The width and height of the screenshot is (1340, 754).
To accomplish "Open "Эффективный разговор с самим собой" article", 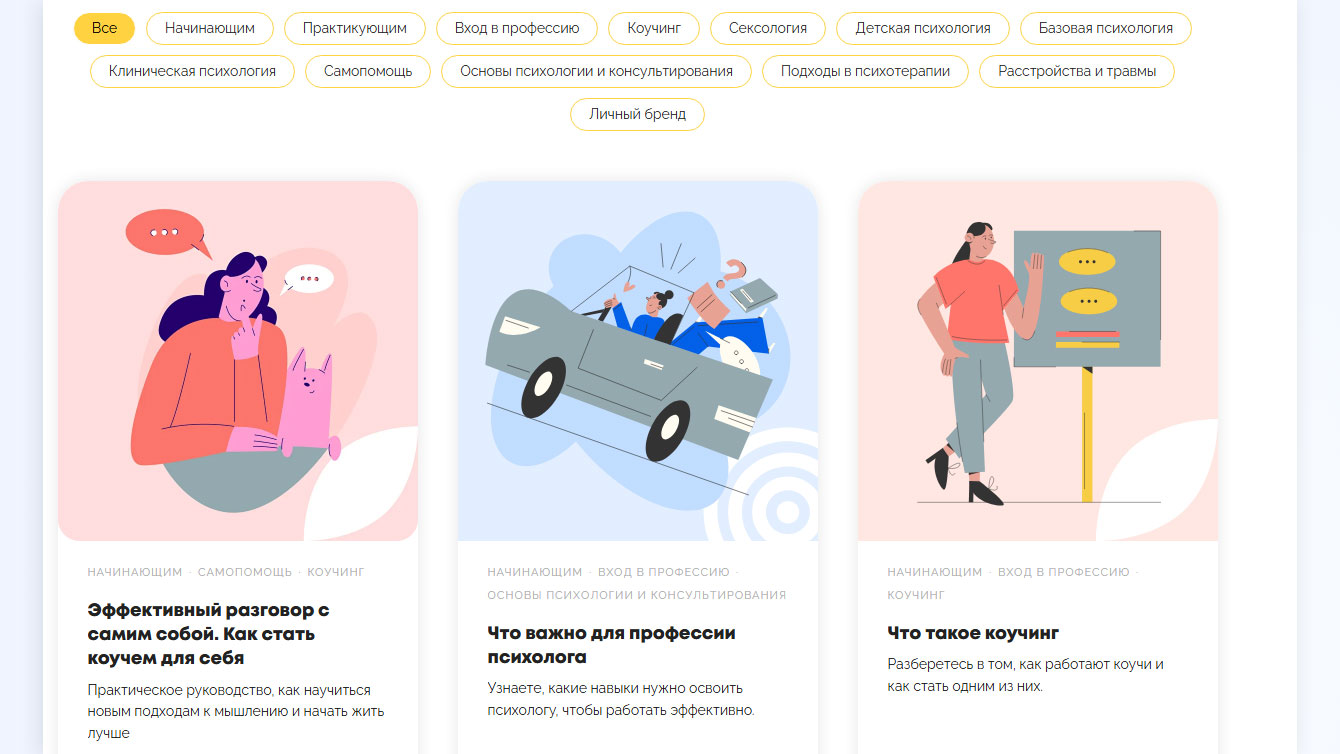I will coord(208,634).
